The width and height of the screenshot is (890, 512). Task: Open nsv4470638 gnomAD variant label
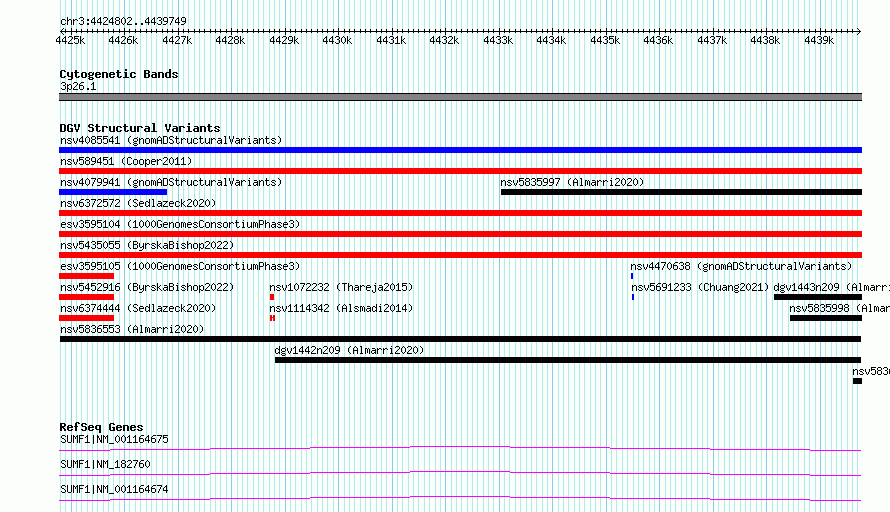click(x=741, y=266)
